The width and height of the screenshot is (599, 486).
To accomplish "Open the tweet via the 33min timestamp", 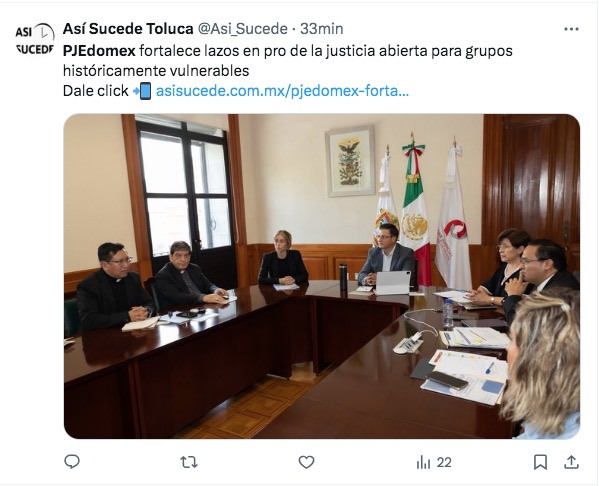I will click(322, 29).
